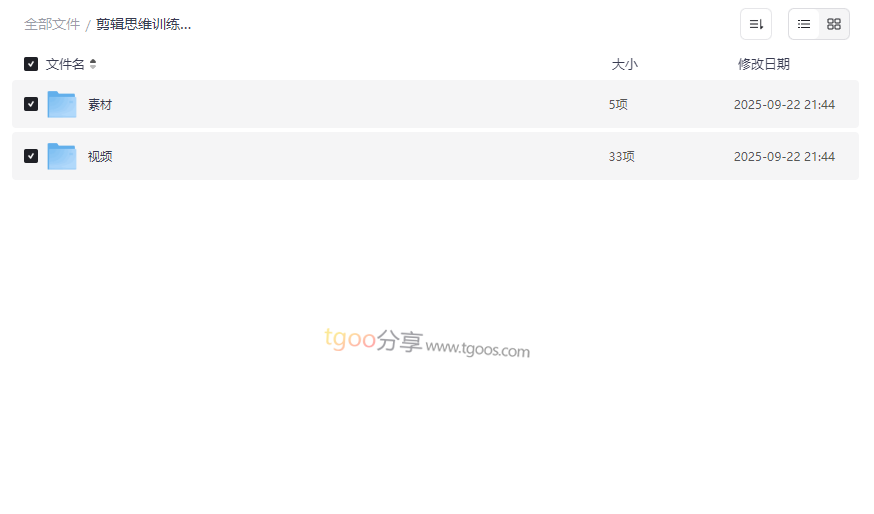Click the 视频 folder icon
The width and height of the screenshot is (874, 514).
tap(62, 156)
